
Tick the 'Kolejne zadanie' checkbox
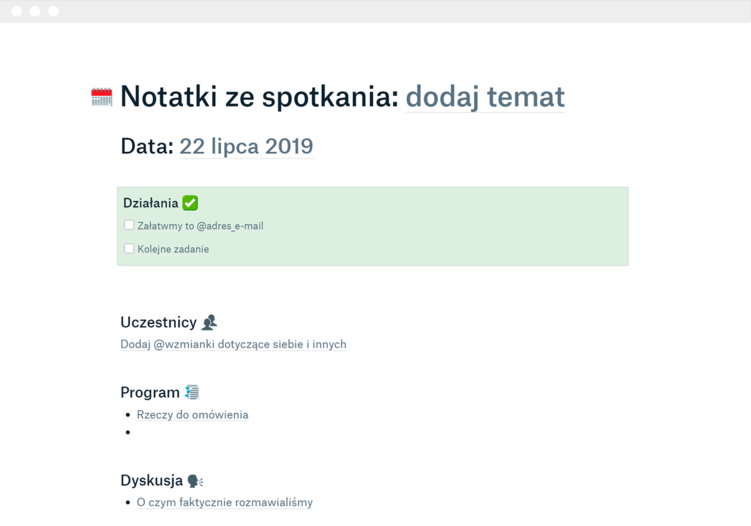(129, 249)
